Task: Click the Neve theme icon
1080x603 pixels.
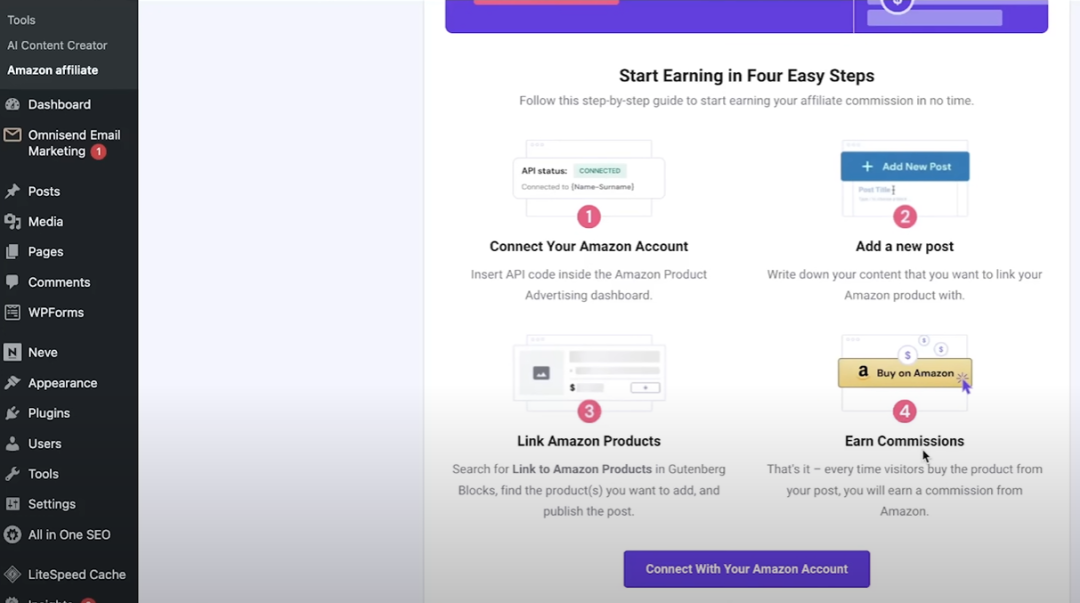Action: [x=12, y=352]
